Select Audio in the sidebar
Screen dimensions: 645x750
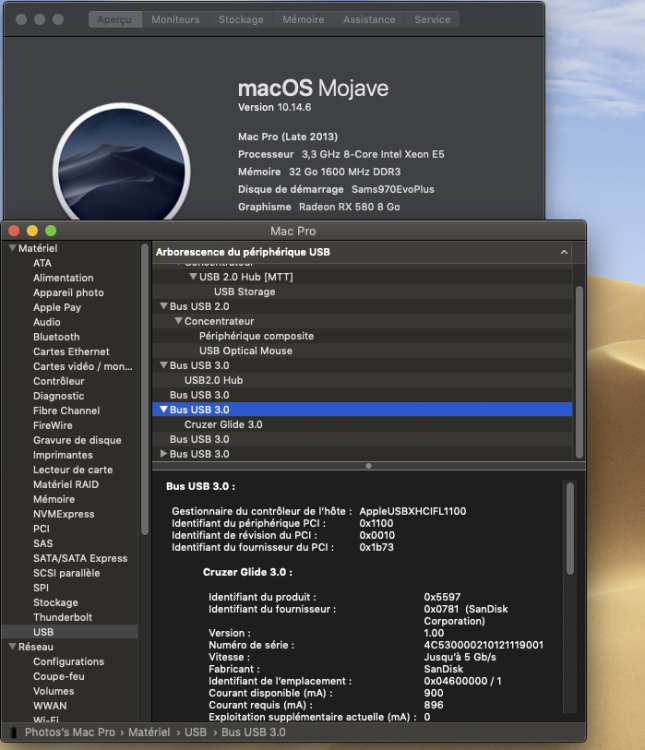coord(47,322)
